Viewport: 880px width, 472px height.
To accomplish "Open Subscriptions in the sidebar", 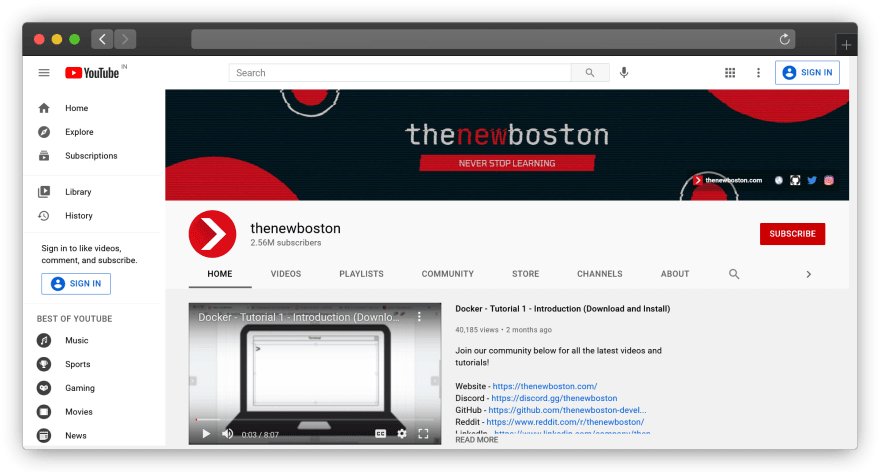I will tap(93, 155).
